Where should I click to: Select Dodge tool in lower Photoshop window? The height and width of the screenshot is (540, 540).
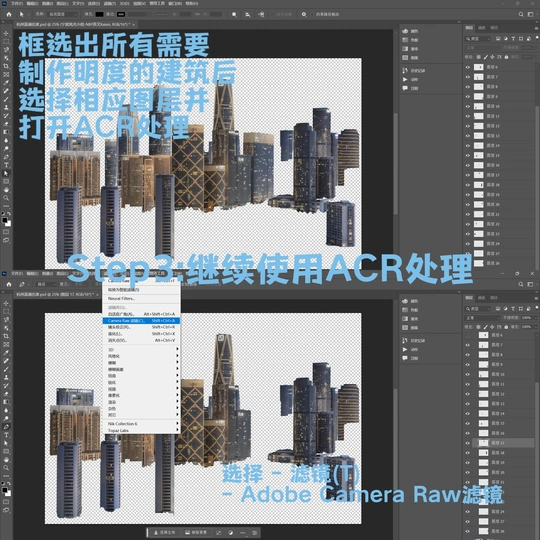(x=6, y=418)
